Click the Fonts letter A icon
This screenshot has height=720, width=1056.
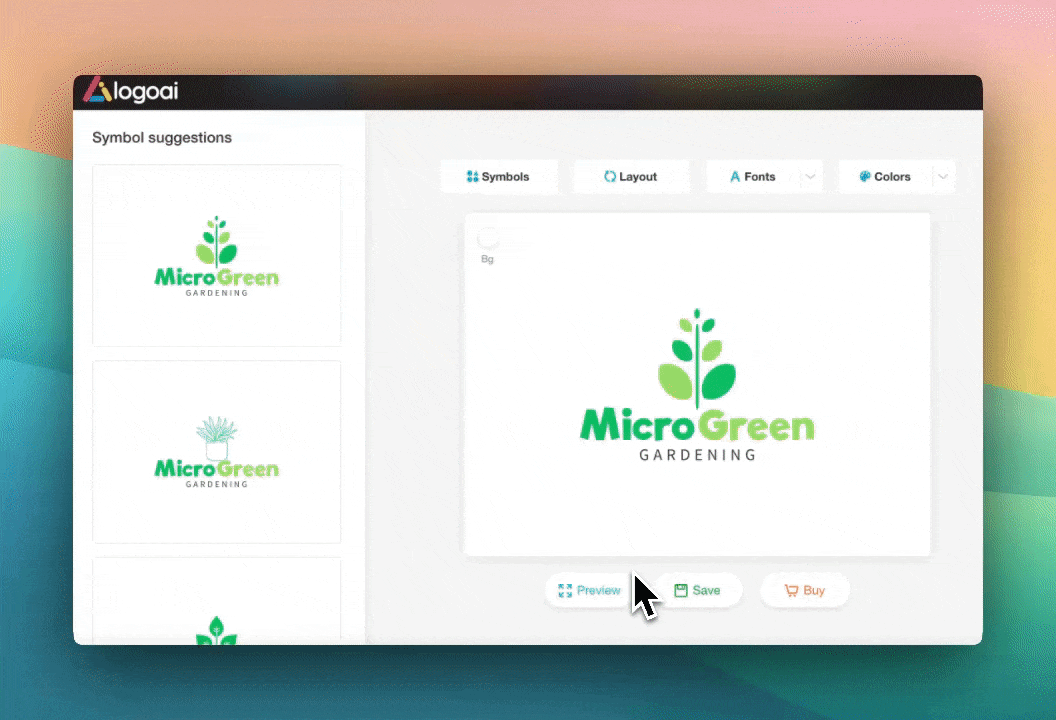point(735,177)
